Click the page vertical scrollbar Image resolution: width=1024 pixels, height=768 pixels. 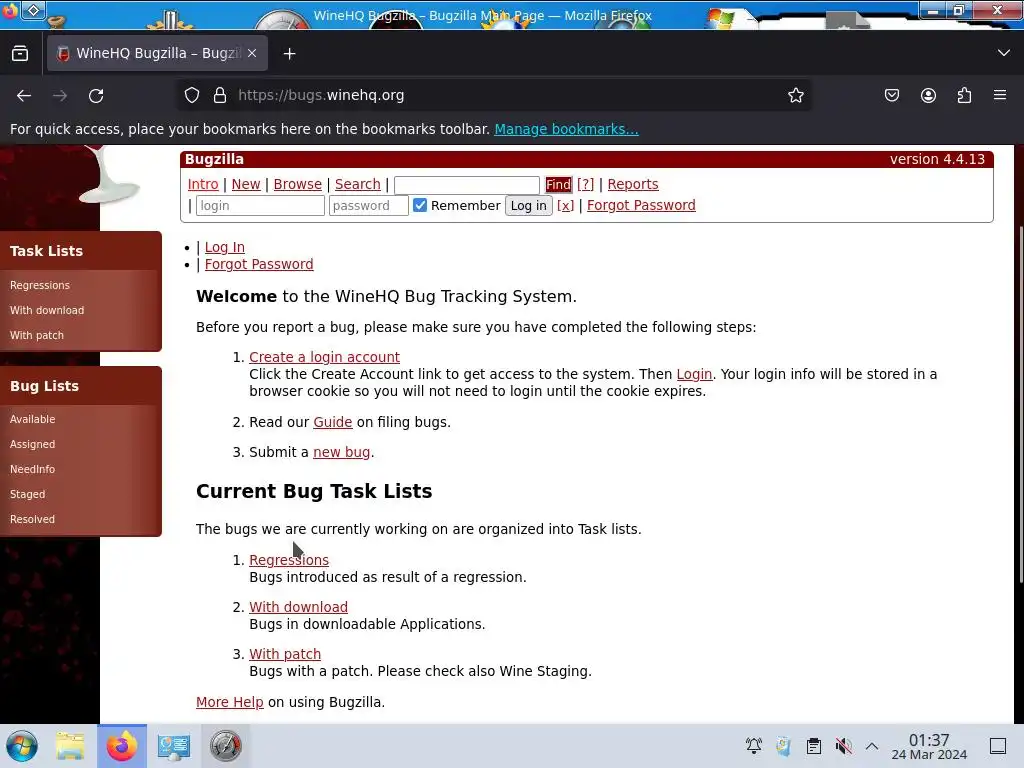[1019, 405]
